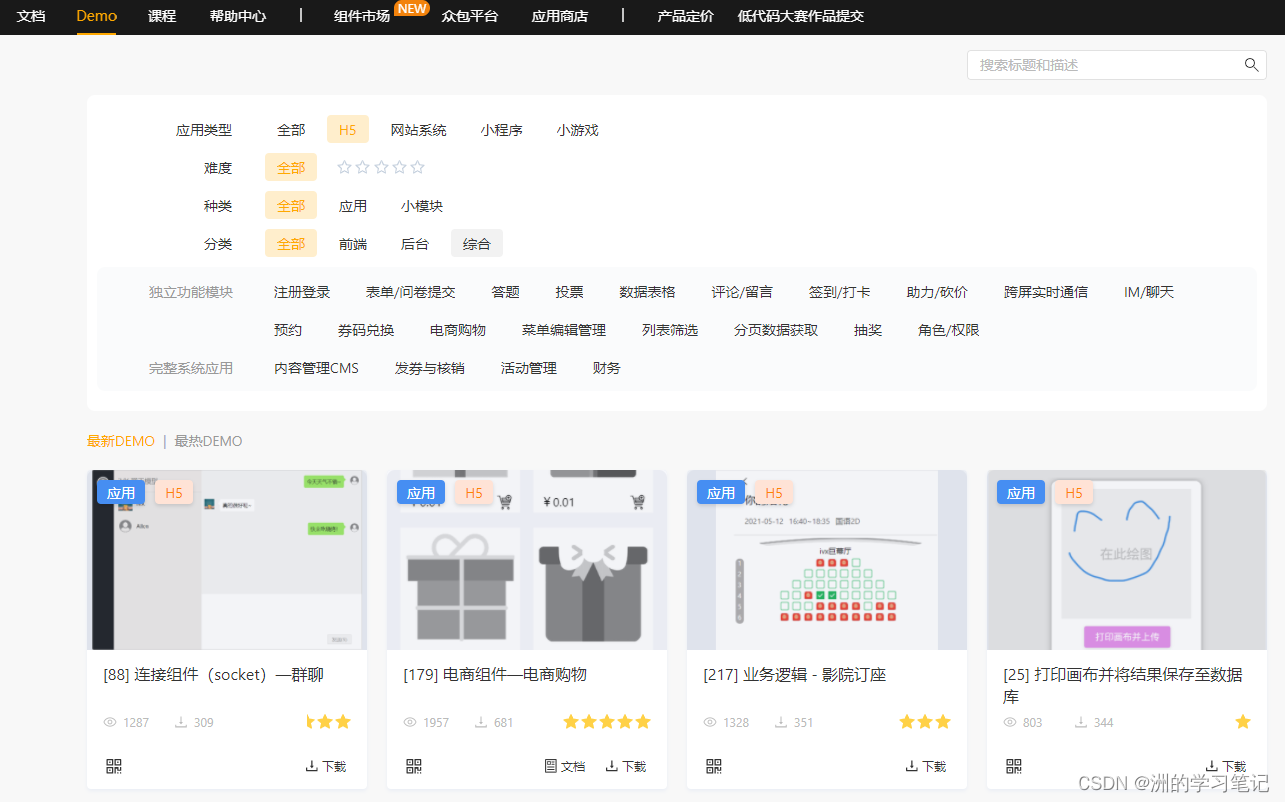The image size is (1285, 802).
Task: Select 全部 for 应用类型 filter
Action: point(291,130)
